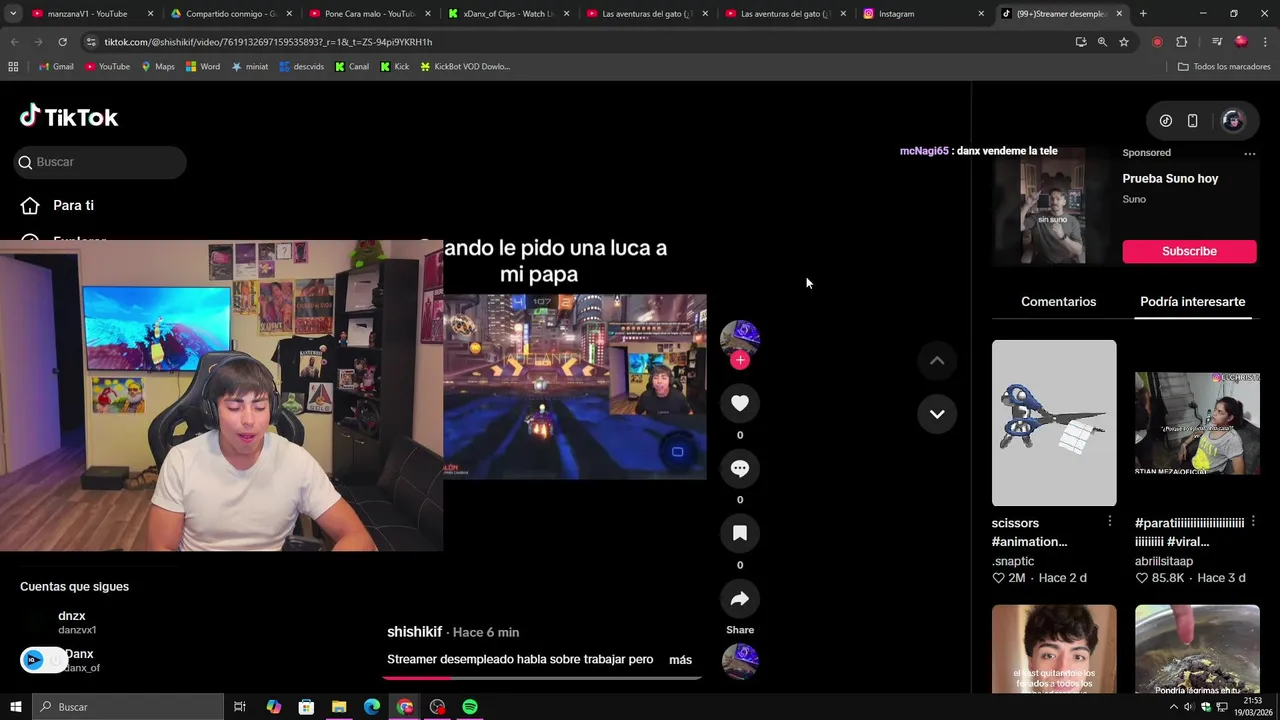
Task: Open Spotify from the taskbar
Action: (470, 707)
